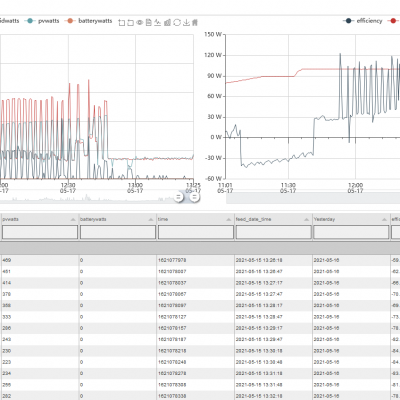Click the last toolbox icon after download

pyautogui.click(x=195, y=22)
